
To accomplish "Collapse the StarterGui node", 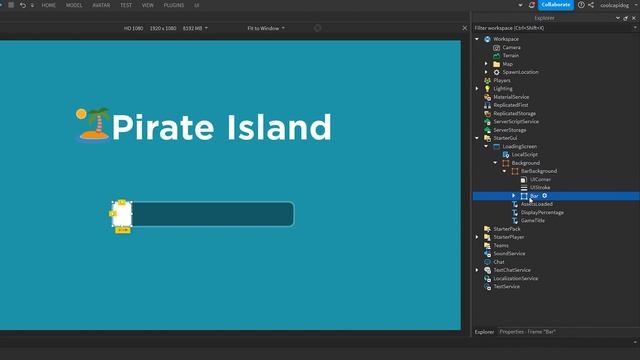I will click(477, 138).
